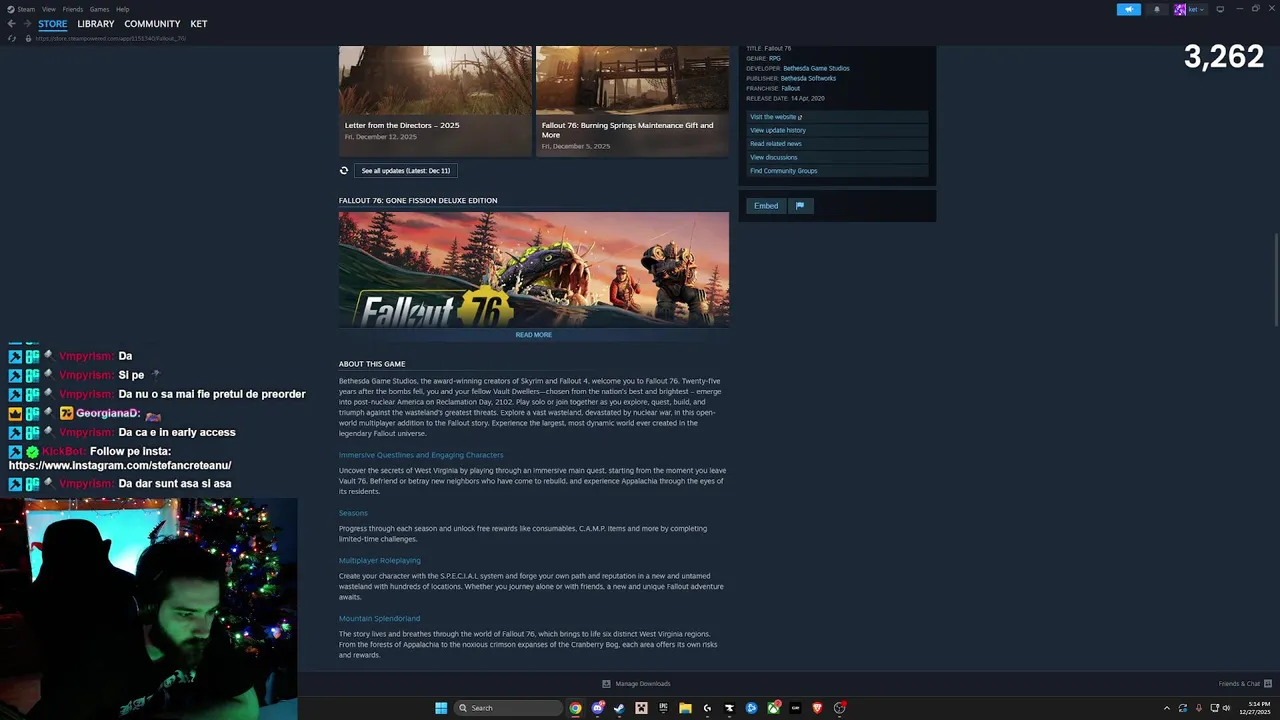Image resolution: width=1280 pixels, height=720 pixels.
Task: Open the megaphone announcements button
Action: 1128,9
